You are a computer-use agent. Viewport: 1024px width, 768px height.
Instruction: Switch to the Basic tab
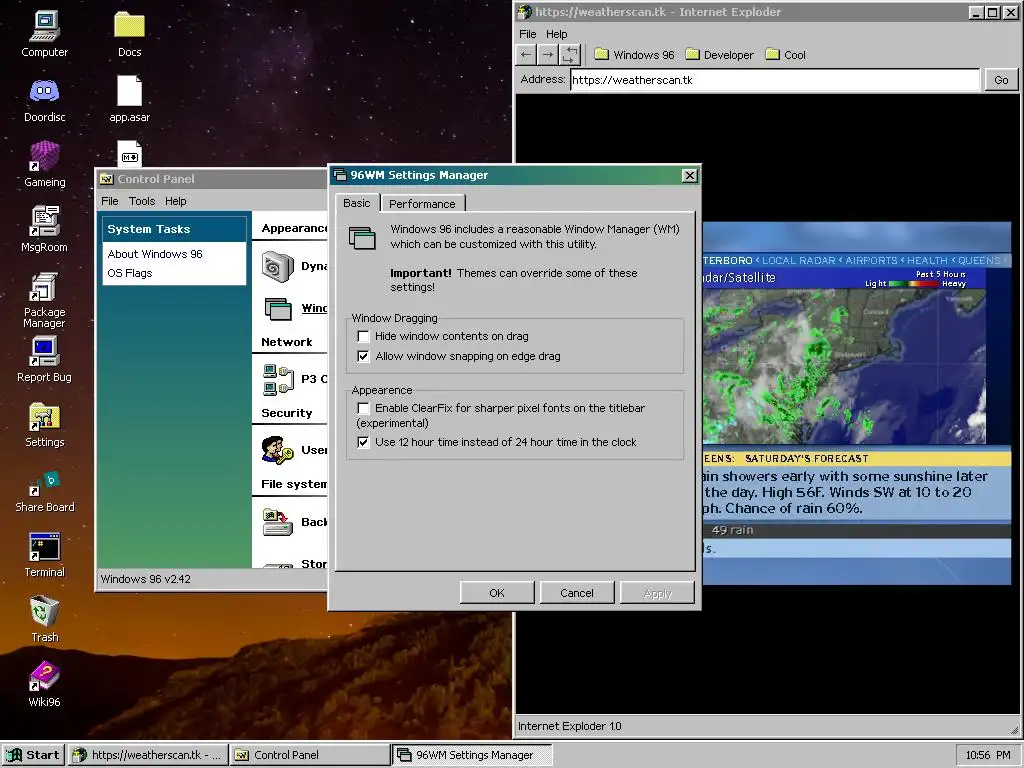[x=357, y=203]
